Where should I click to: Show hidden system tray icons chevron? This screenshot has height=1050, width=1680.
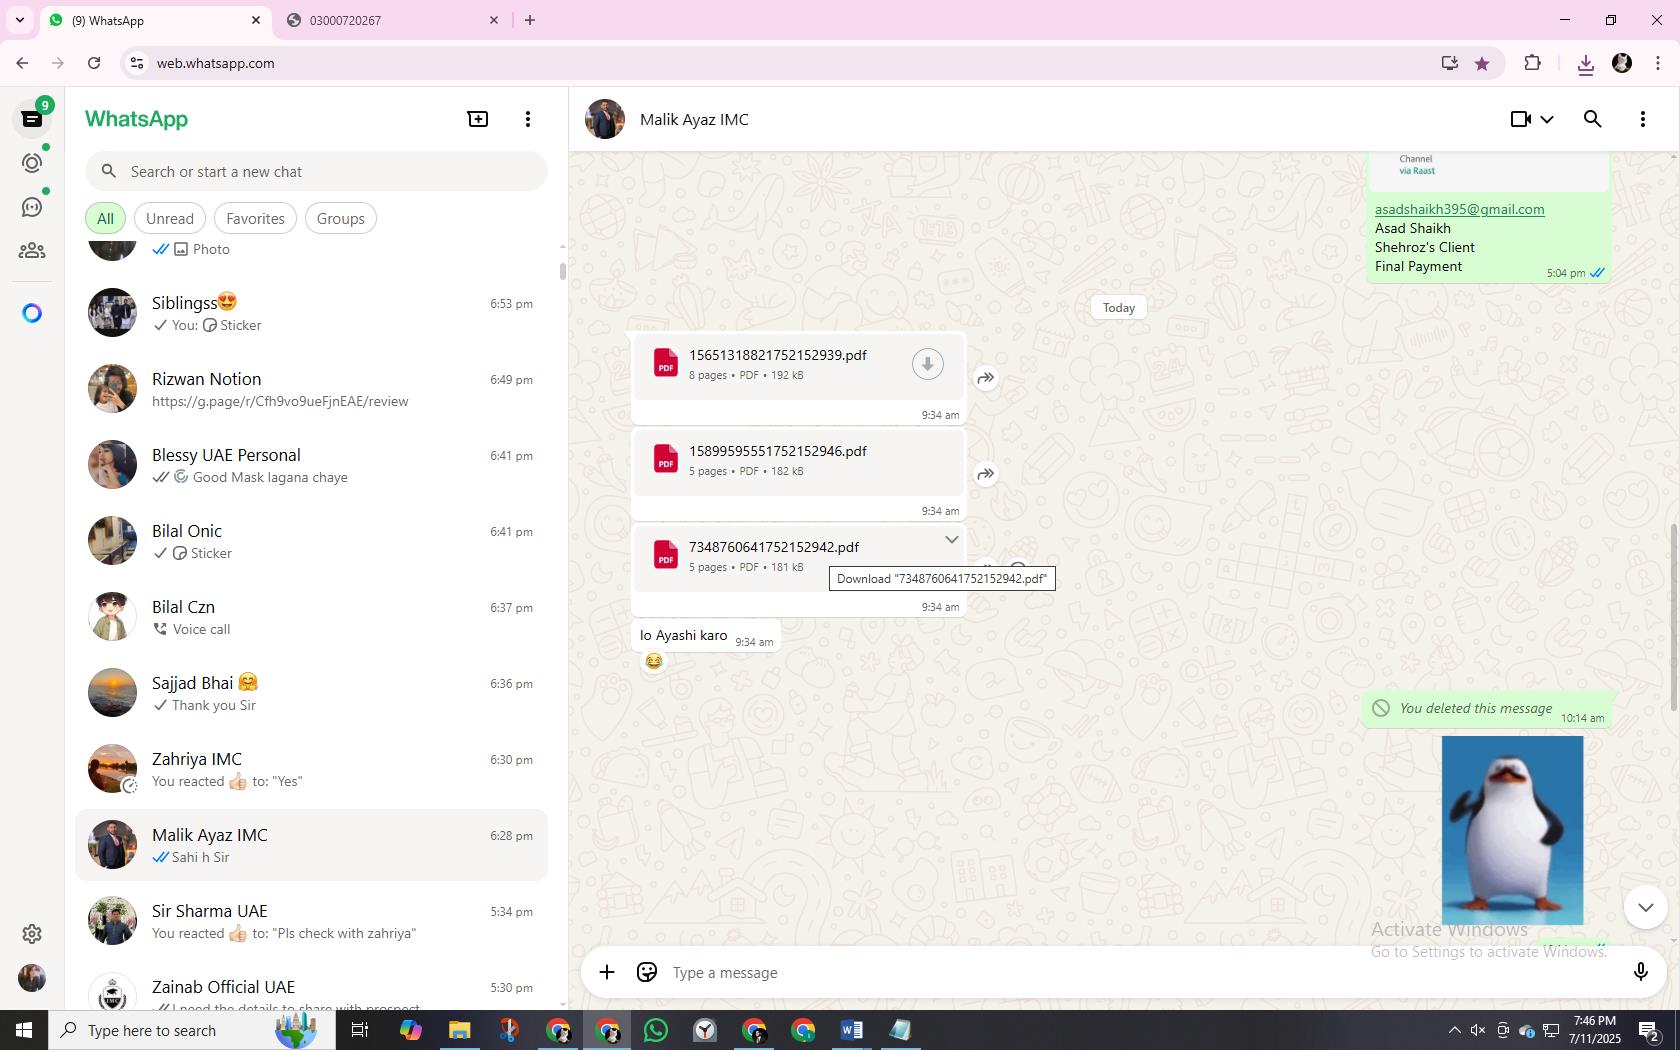point(1454,1030)
